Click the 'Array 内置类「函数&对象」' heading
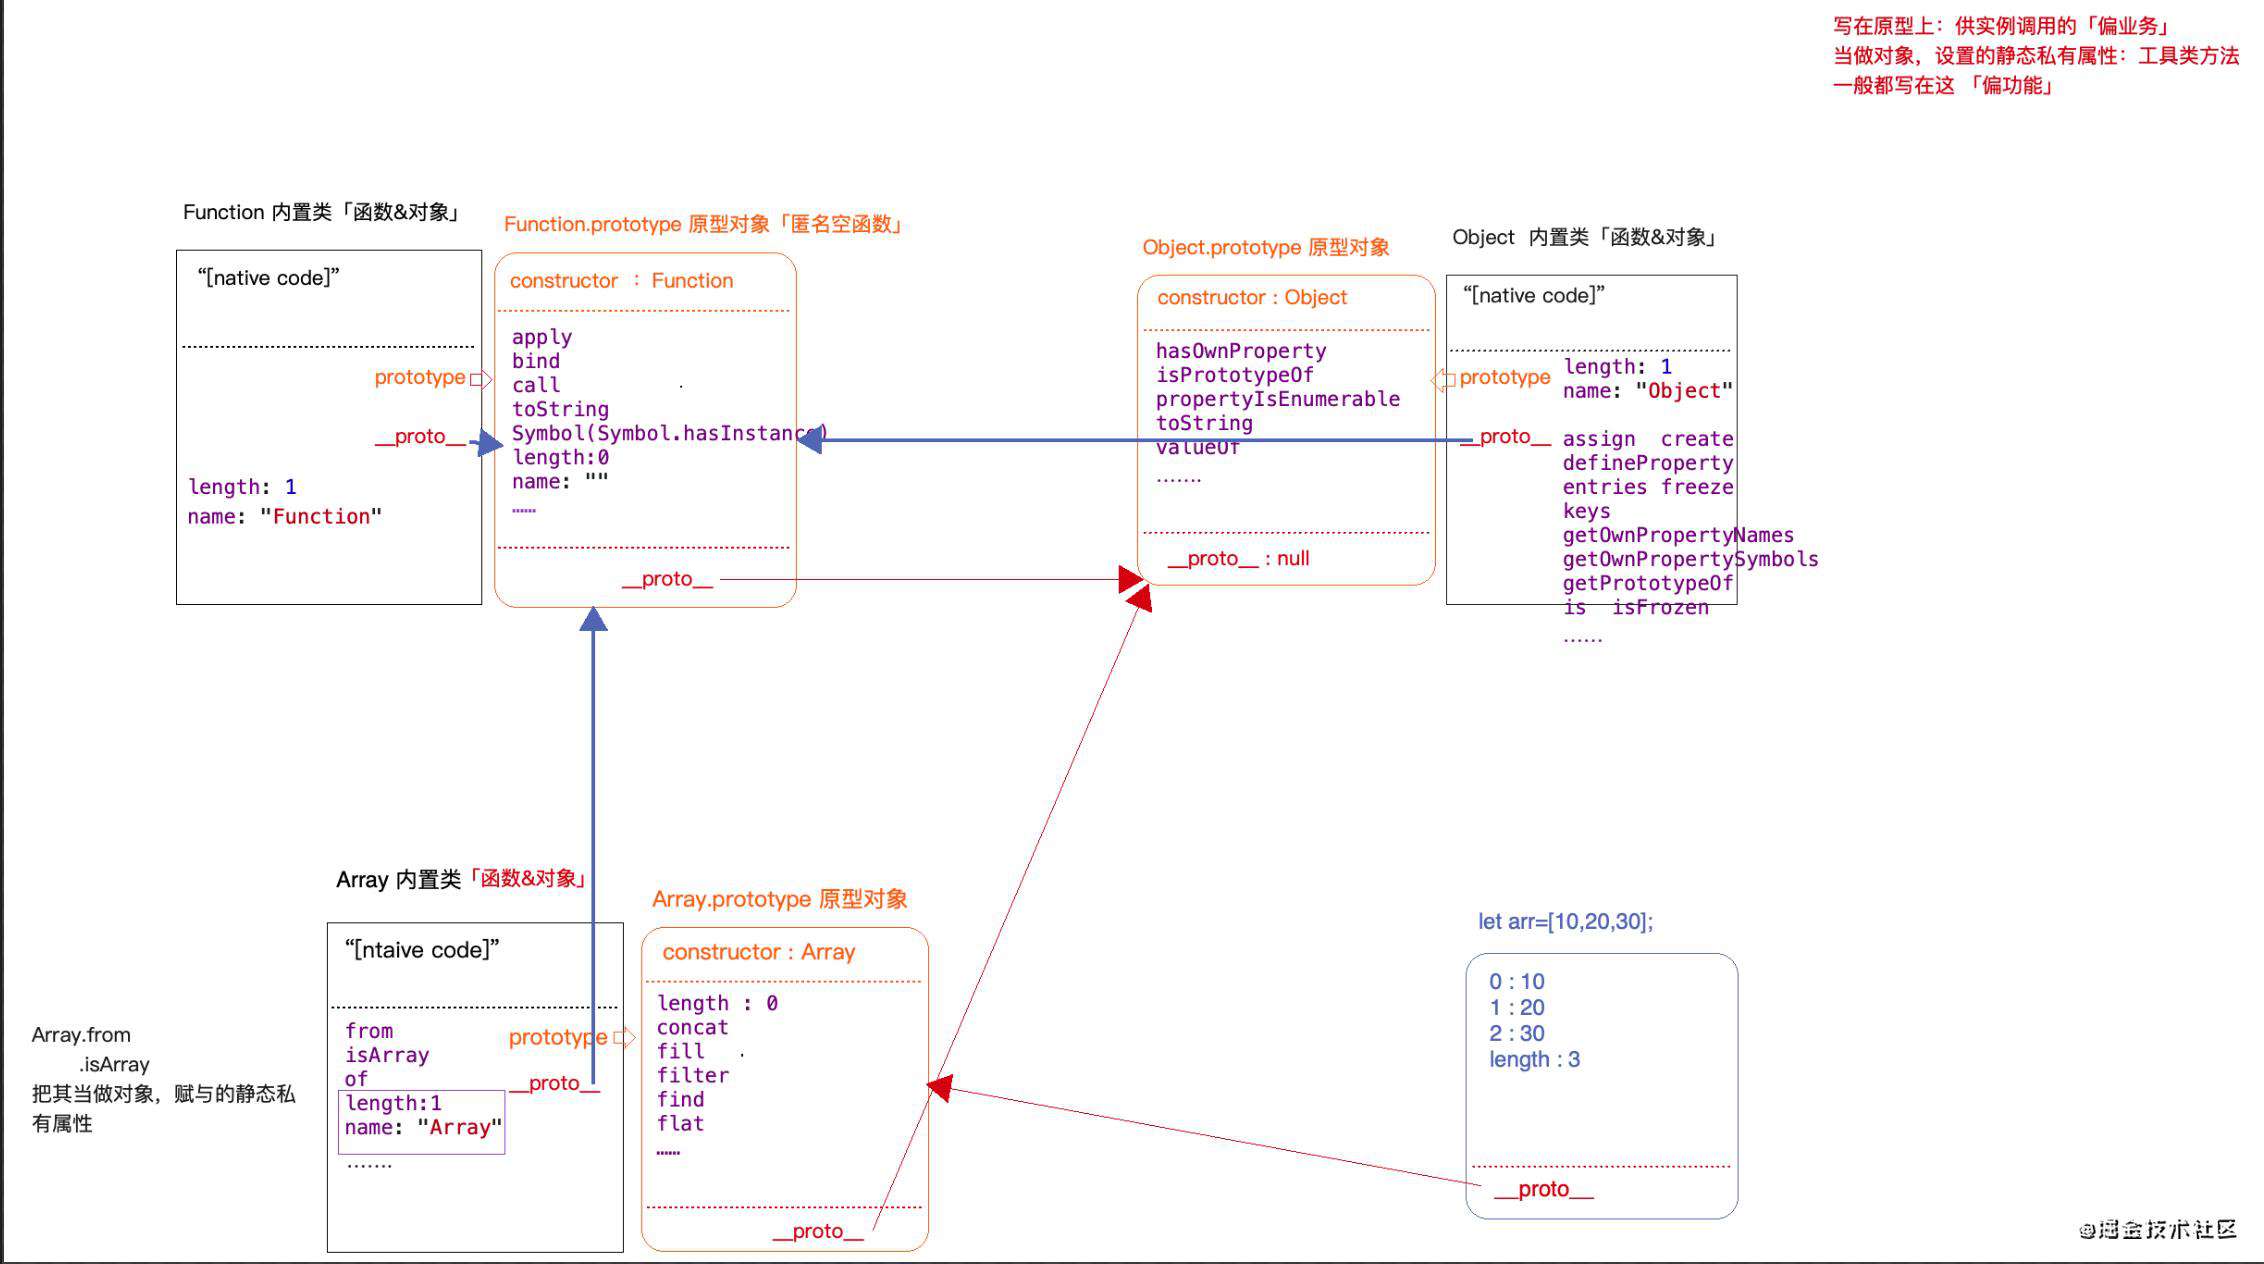This screenshot has width=2264, height=1264. pos(463,879)
